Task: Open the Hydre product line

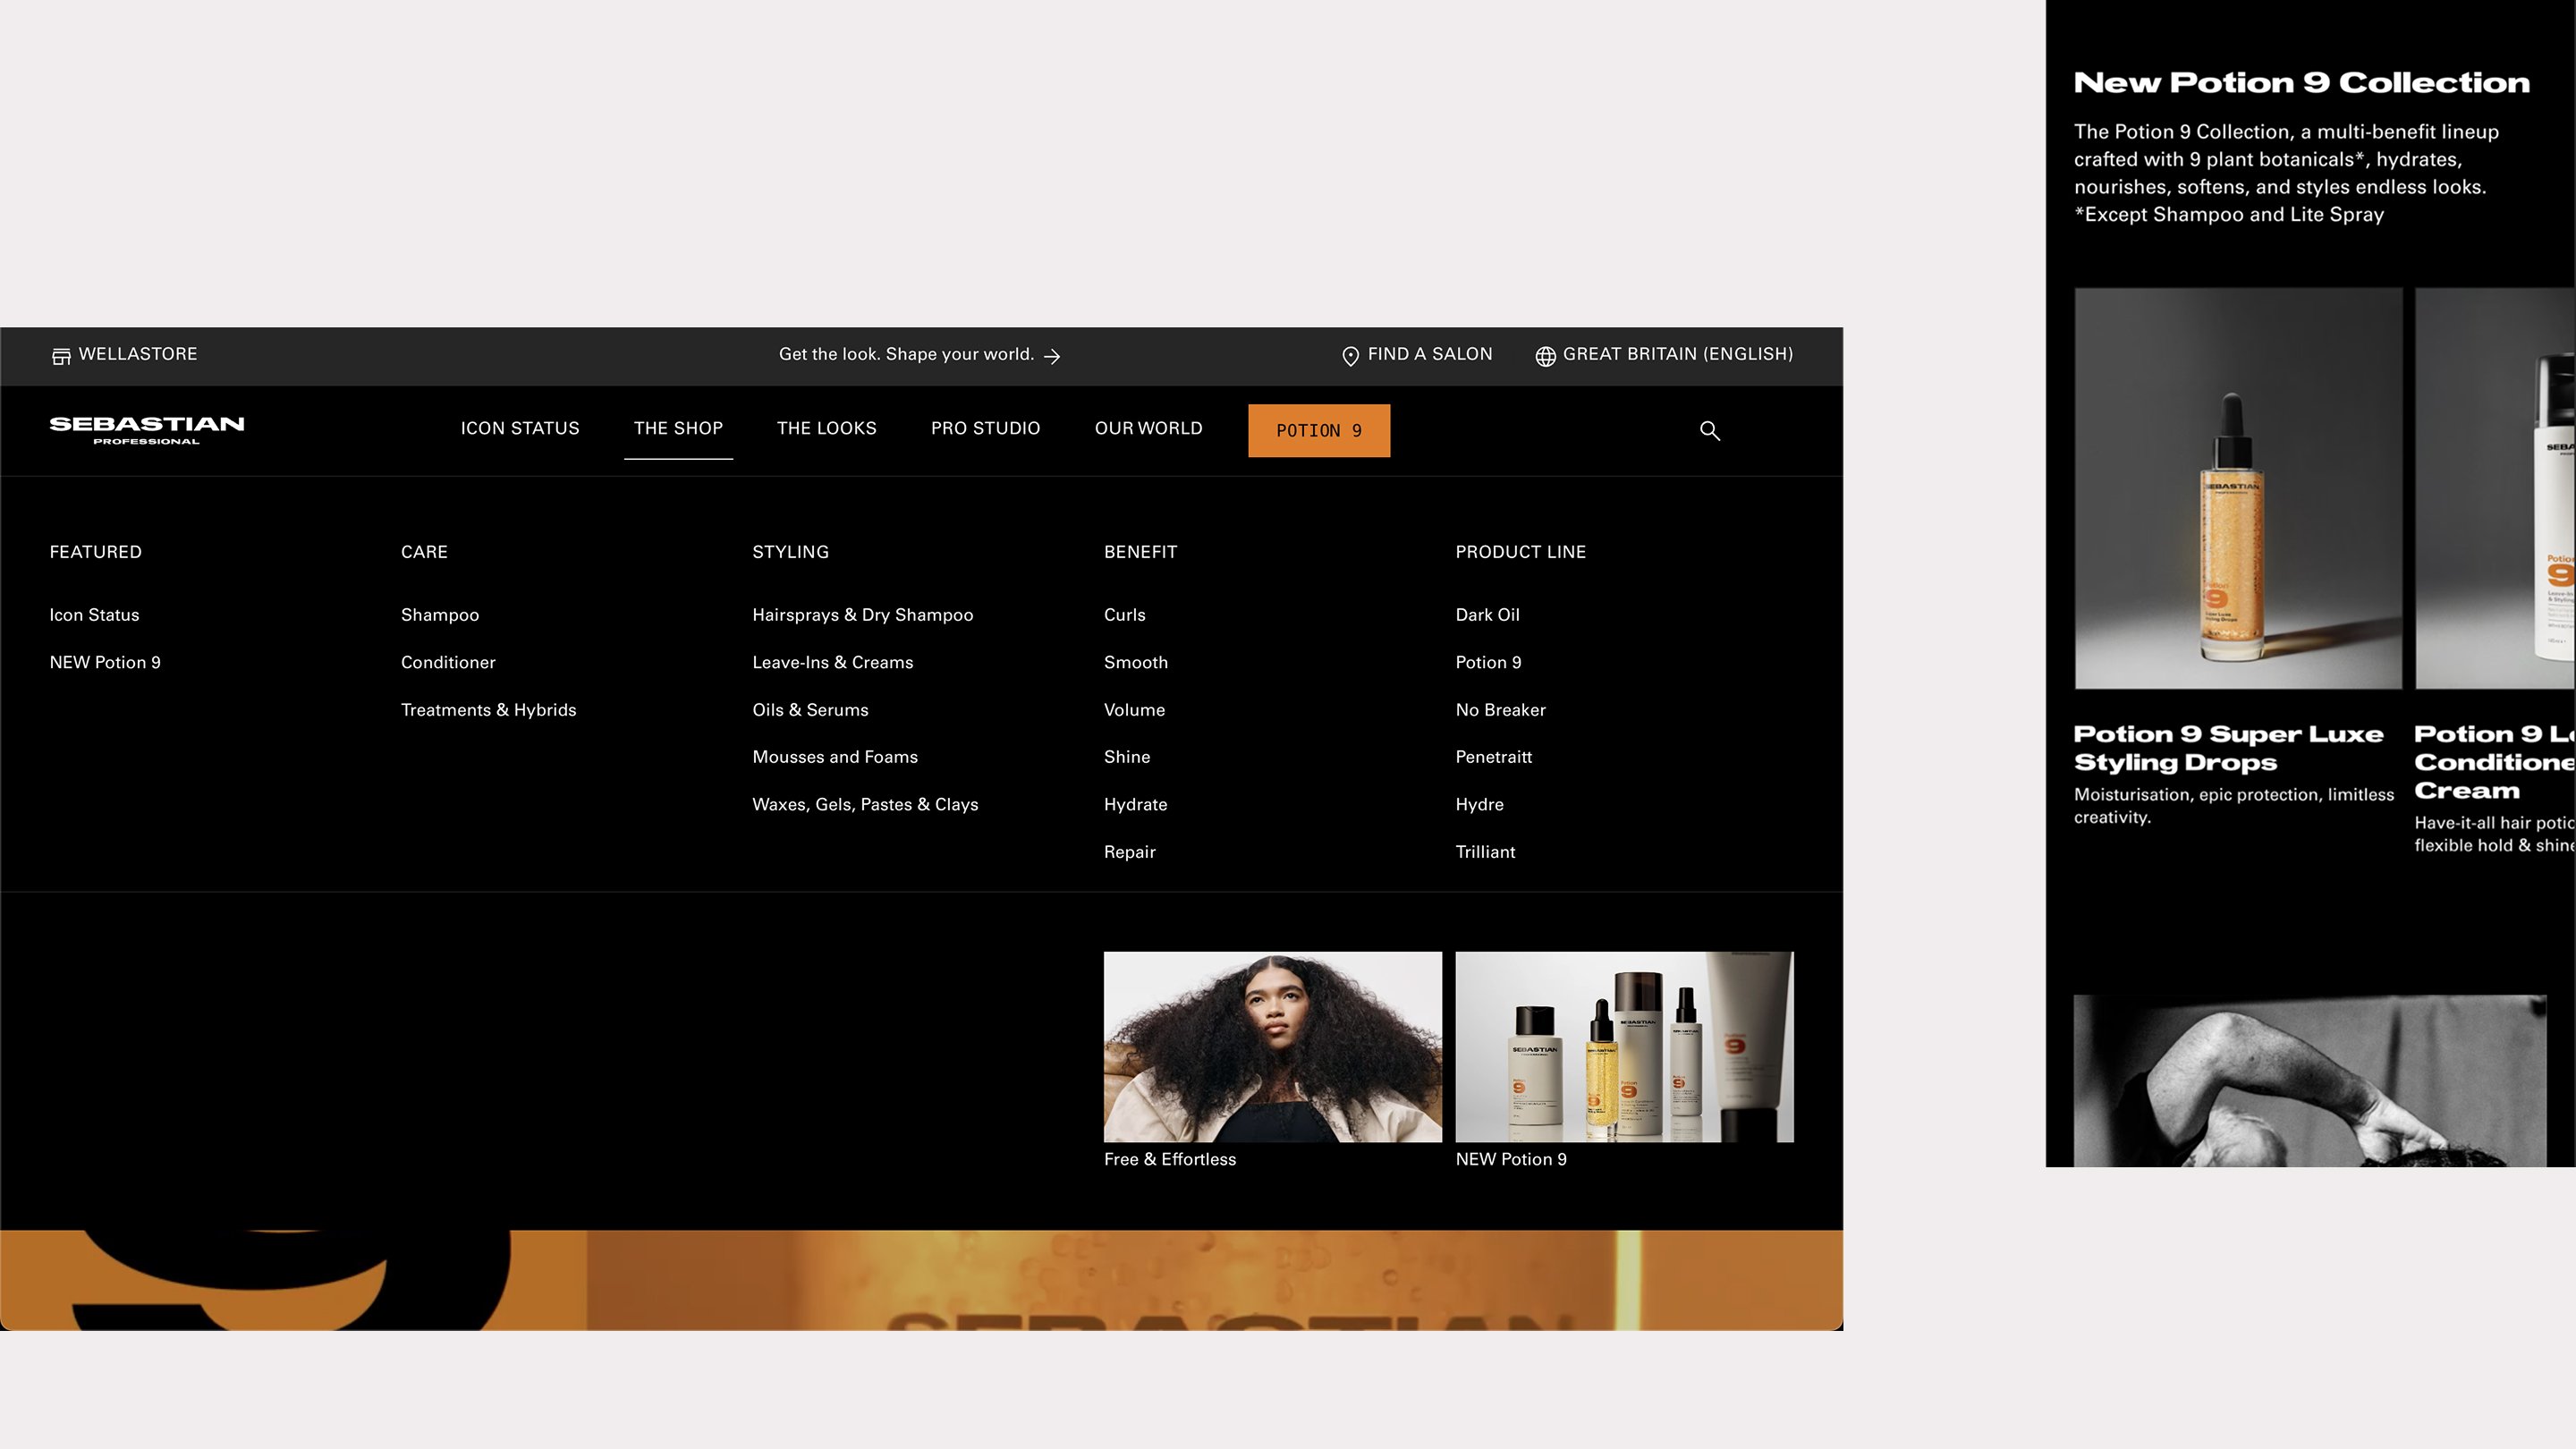Action: [x=1479, y=805]
